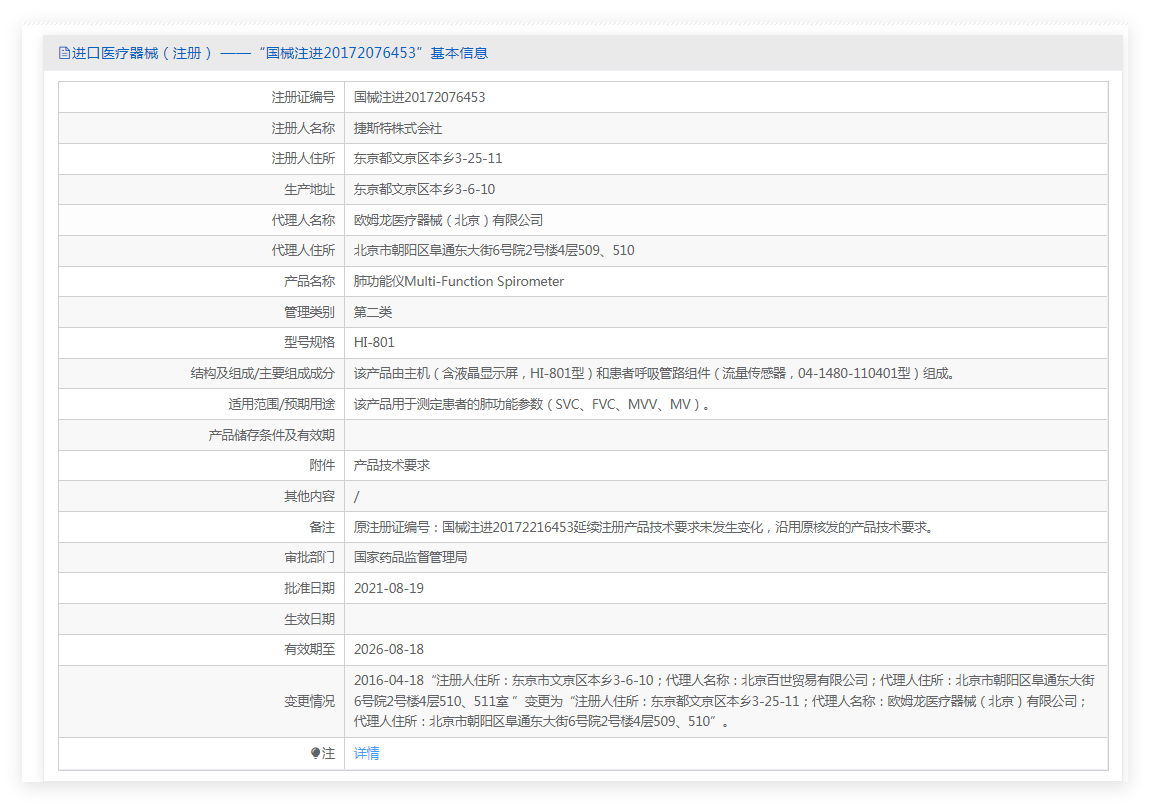This screenshot has height=804, width=1150.
Task: Click the 结构及组成/主要组成成分 label
Action: tap(263, 373)
